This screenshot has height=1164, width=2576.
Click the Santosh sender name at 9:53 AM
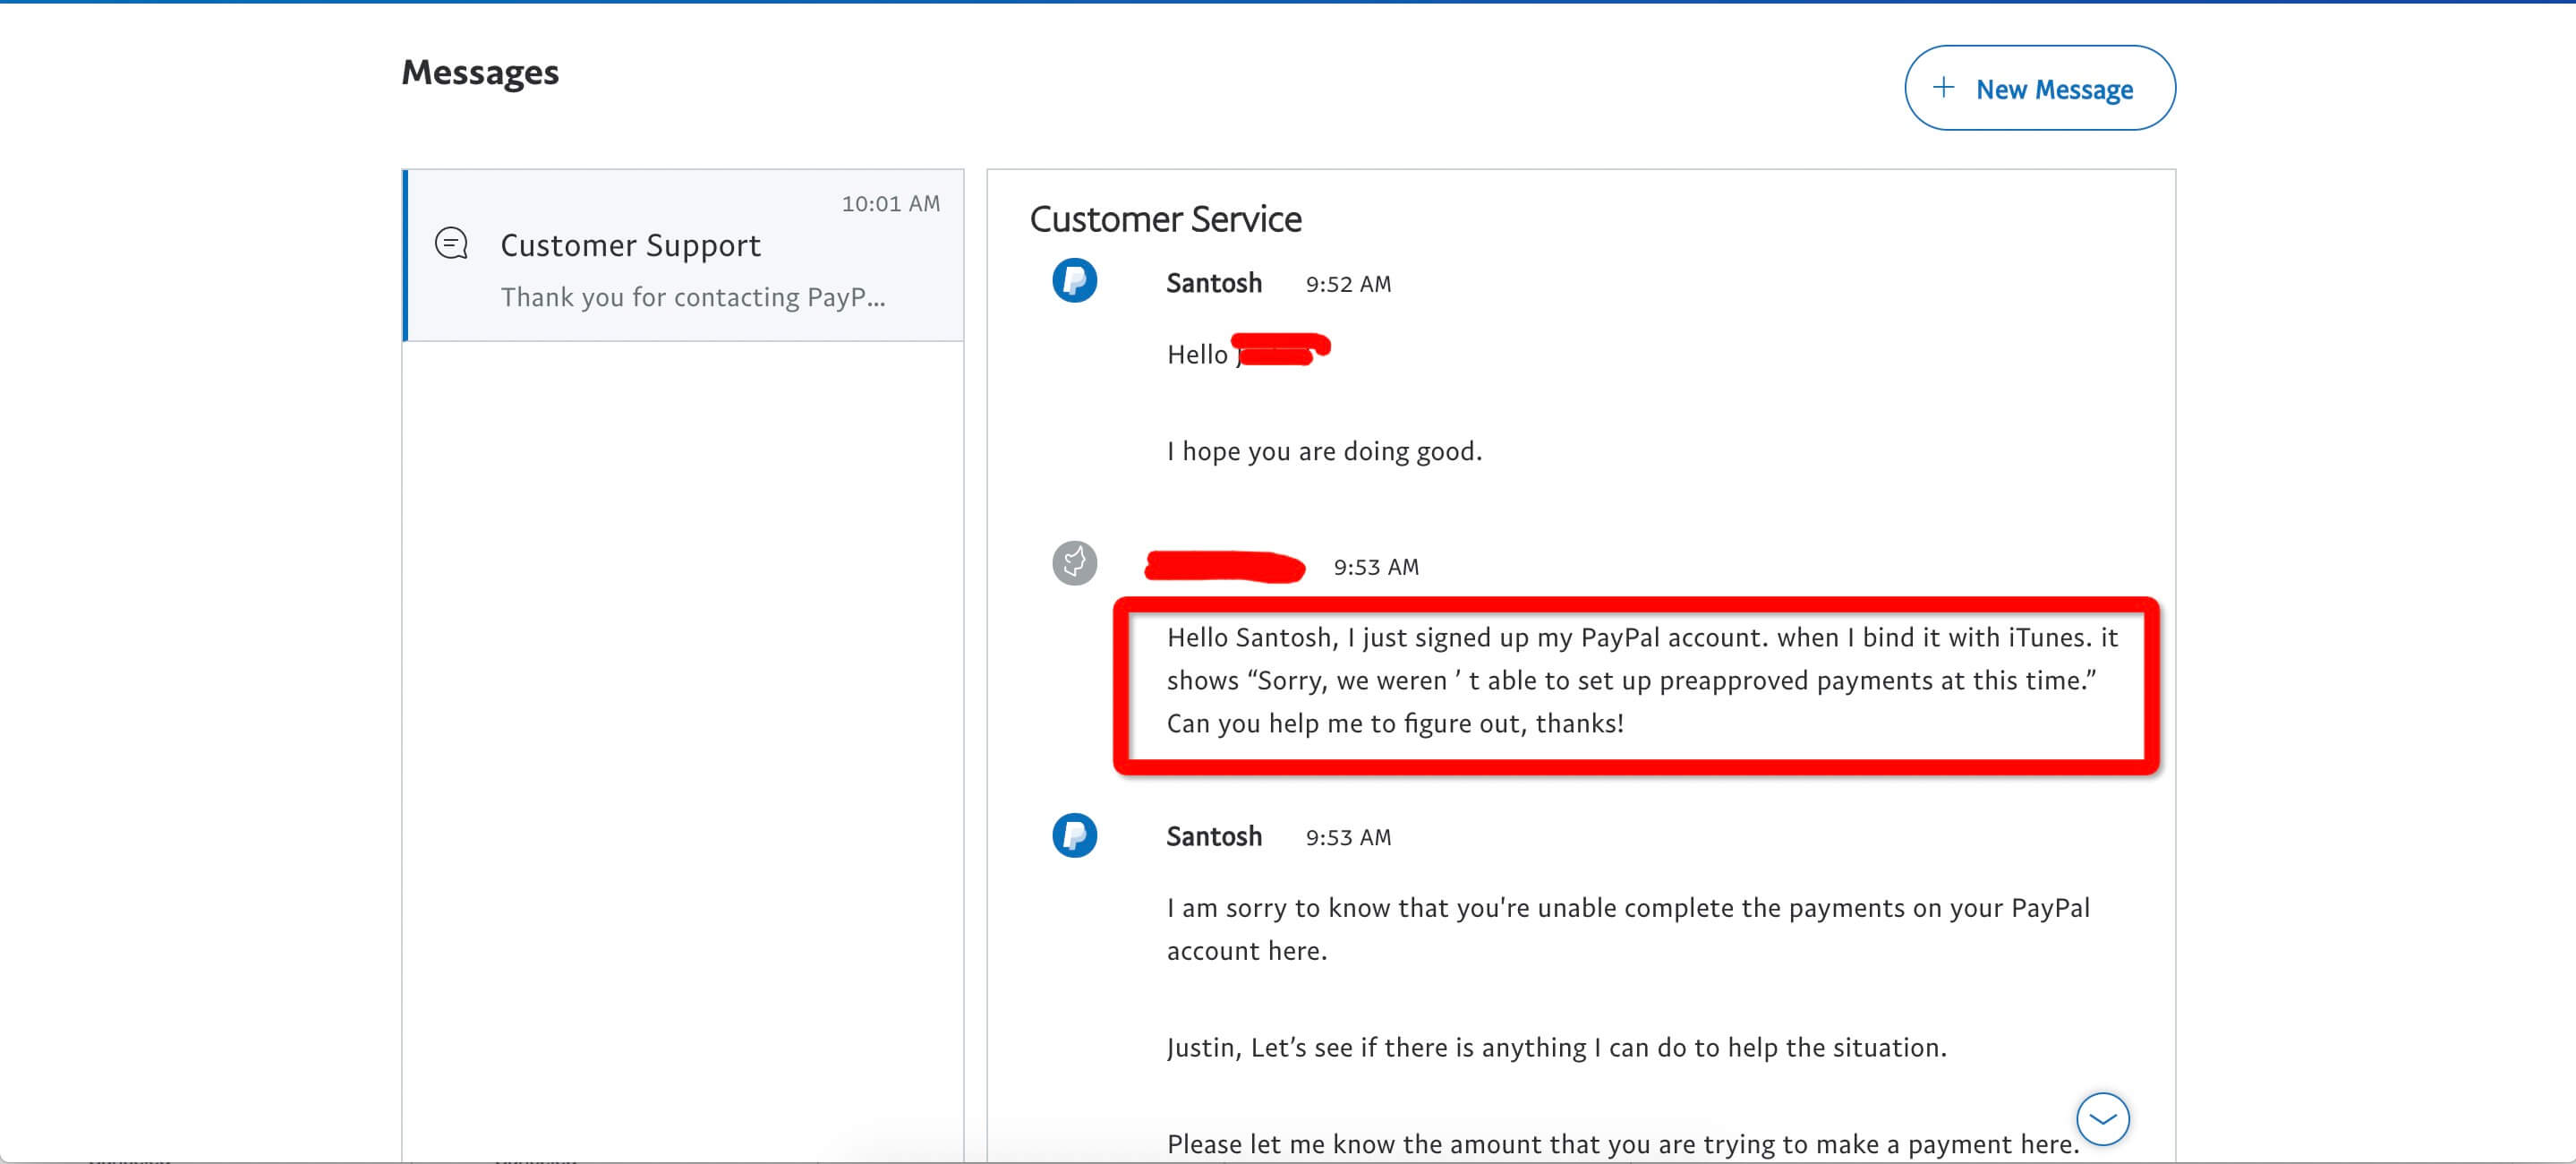pos(1213,836)
